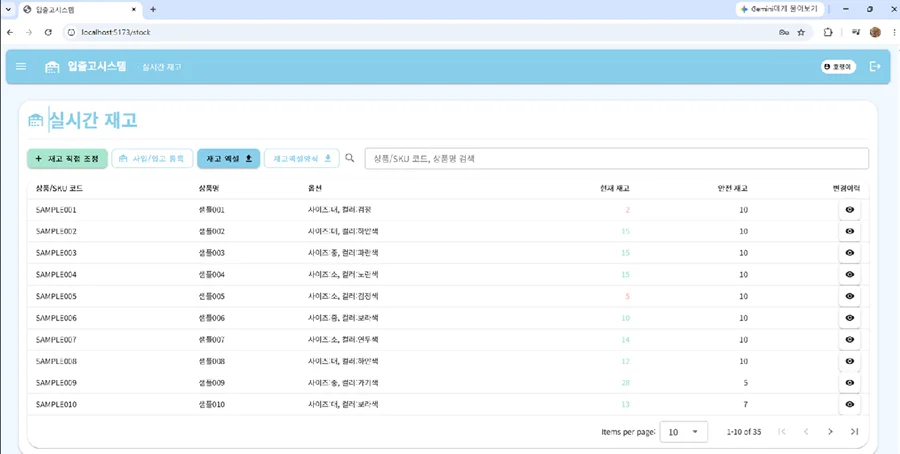Click the browser back arrow
The width and height of the screenshot is (900, 454).
10,32
